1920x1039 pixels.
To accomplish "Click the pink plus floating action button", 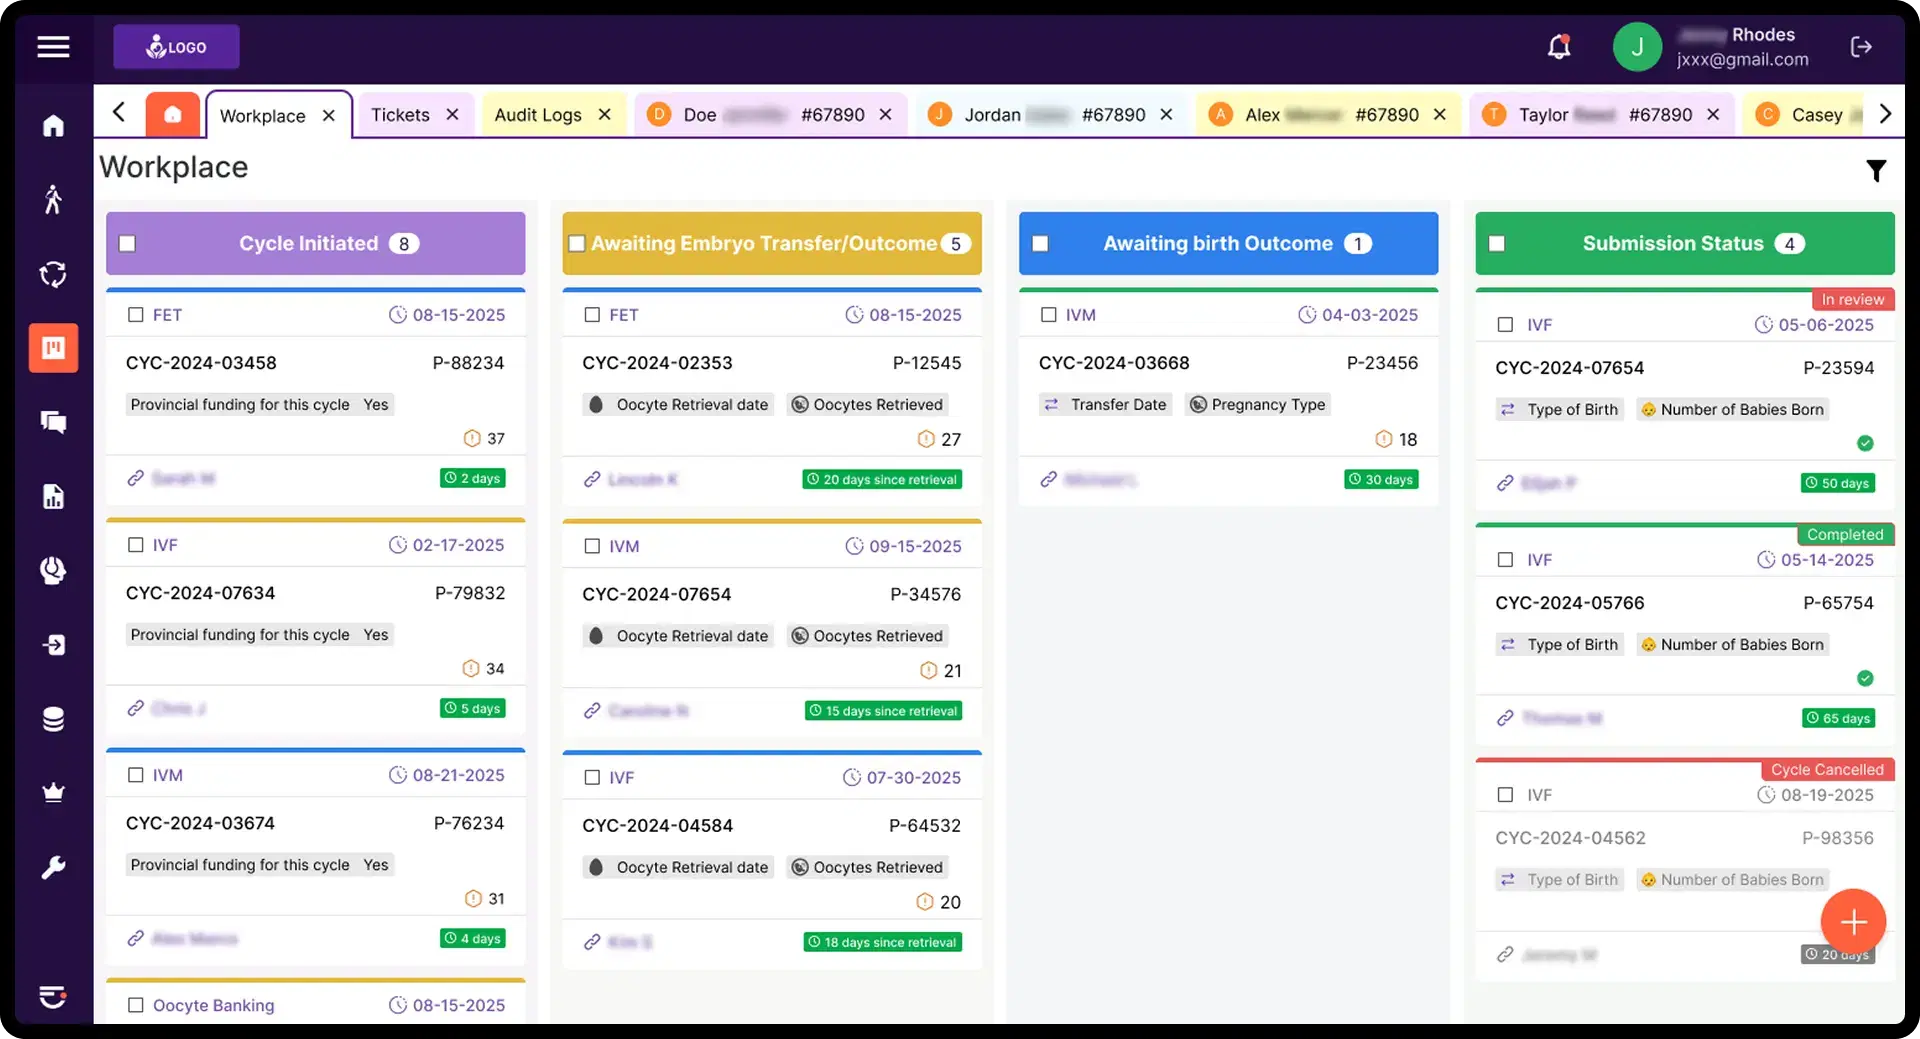I will tap(1853, 921).
